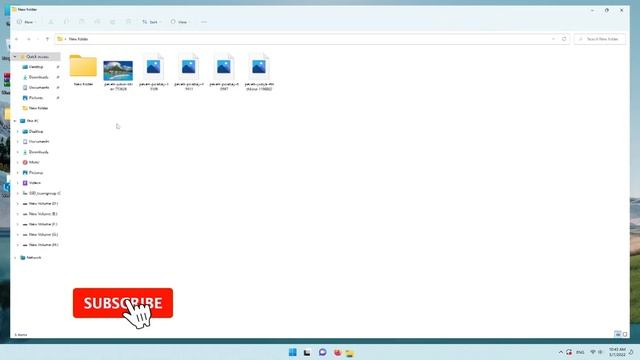Click the Share icon in toolbar

[x=113, y=22]
